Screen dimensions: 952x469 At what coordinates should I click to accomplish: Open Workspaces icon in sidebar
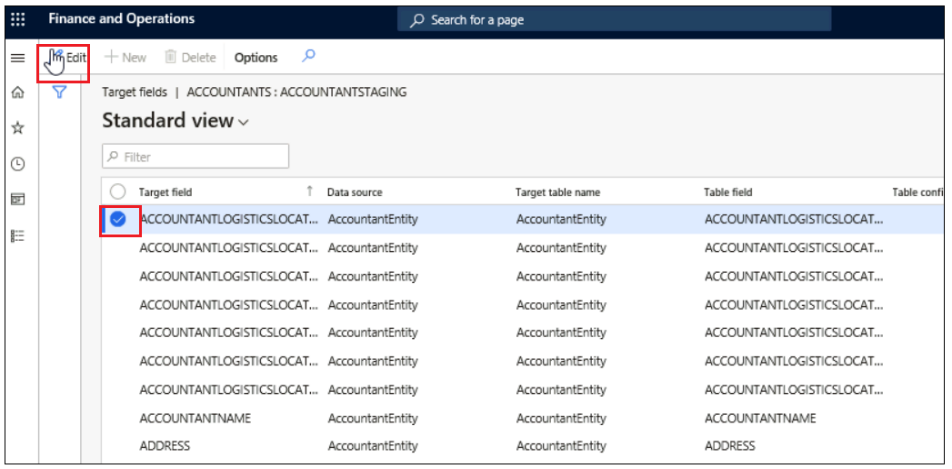point(18,199)
